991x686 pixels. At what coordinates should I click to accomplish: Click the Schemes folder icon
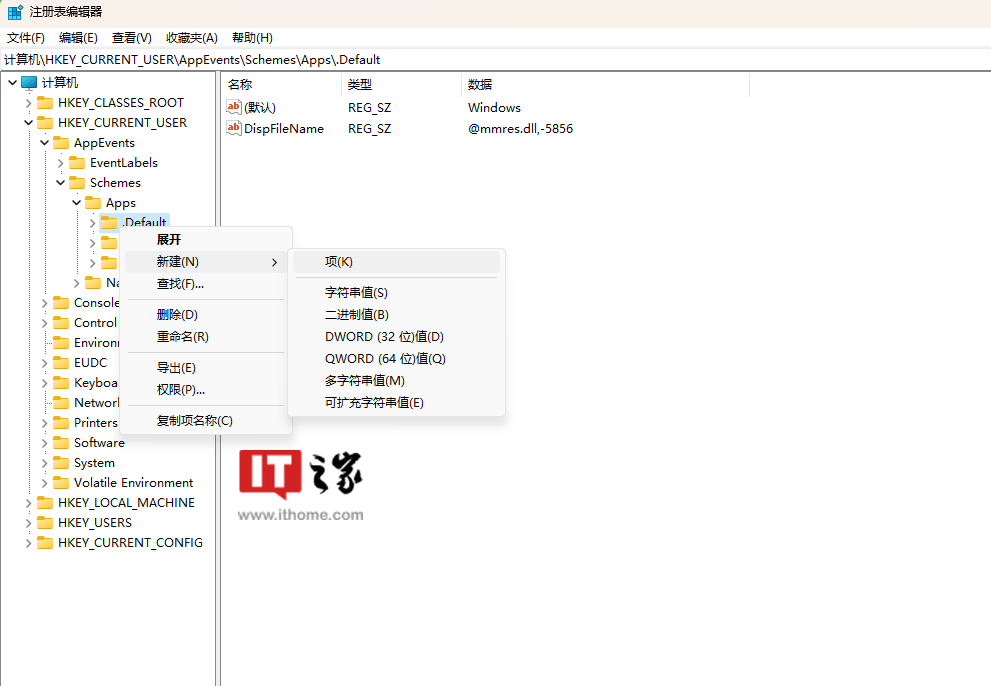[77, 182]
